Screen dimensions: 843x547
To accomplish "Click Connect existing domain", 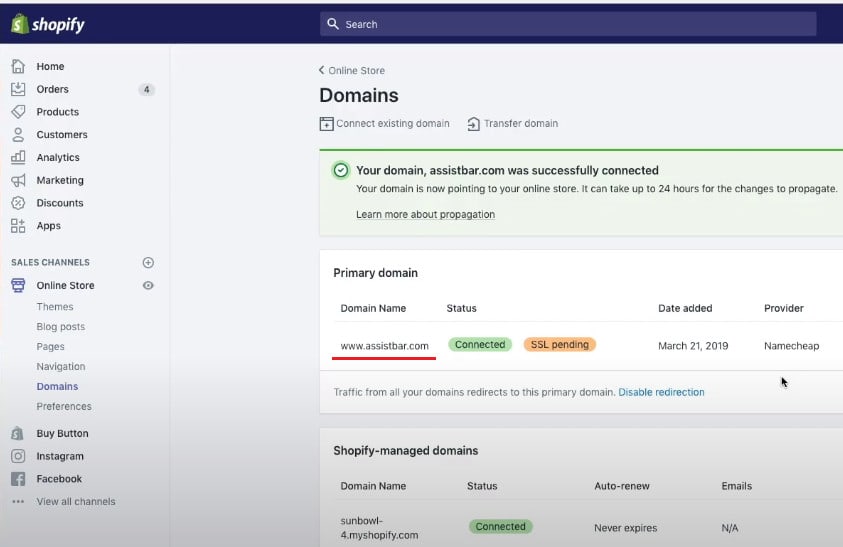I will [x=385, y=124].
